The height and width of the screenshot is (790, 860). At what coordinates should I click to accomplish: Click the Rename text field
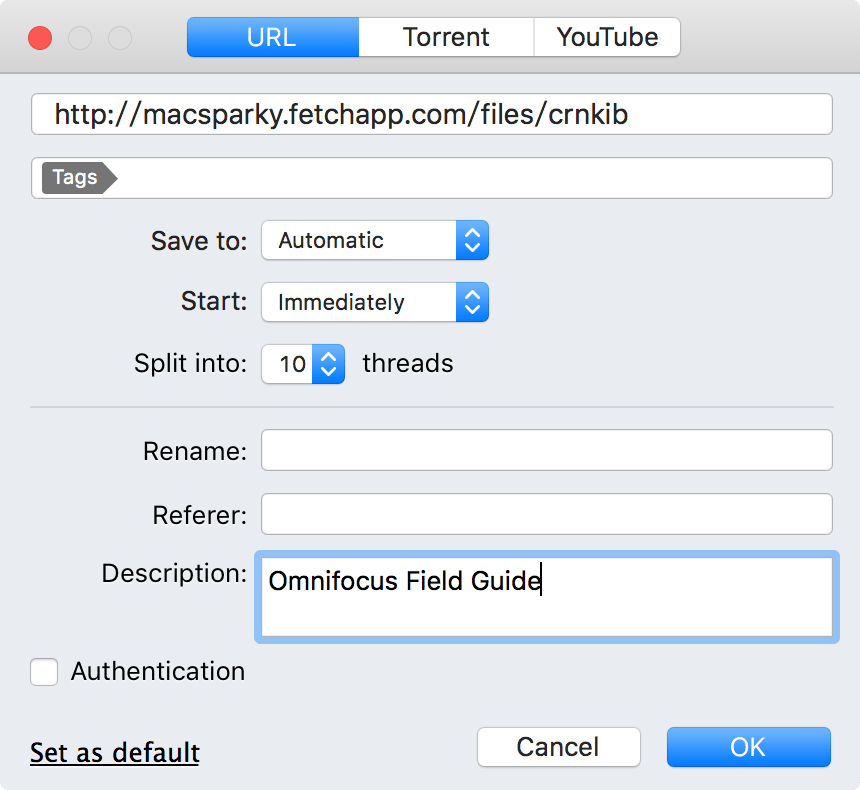(x=547, y=450)
